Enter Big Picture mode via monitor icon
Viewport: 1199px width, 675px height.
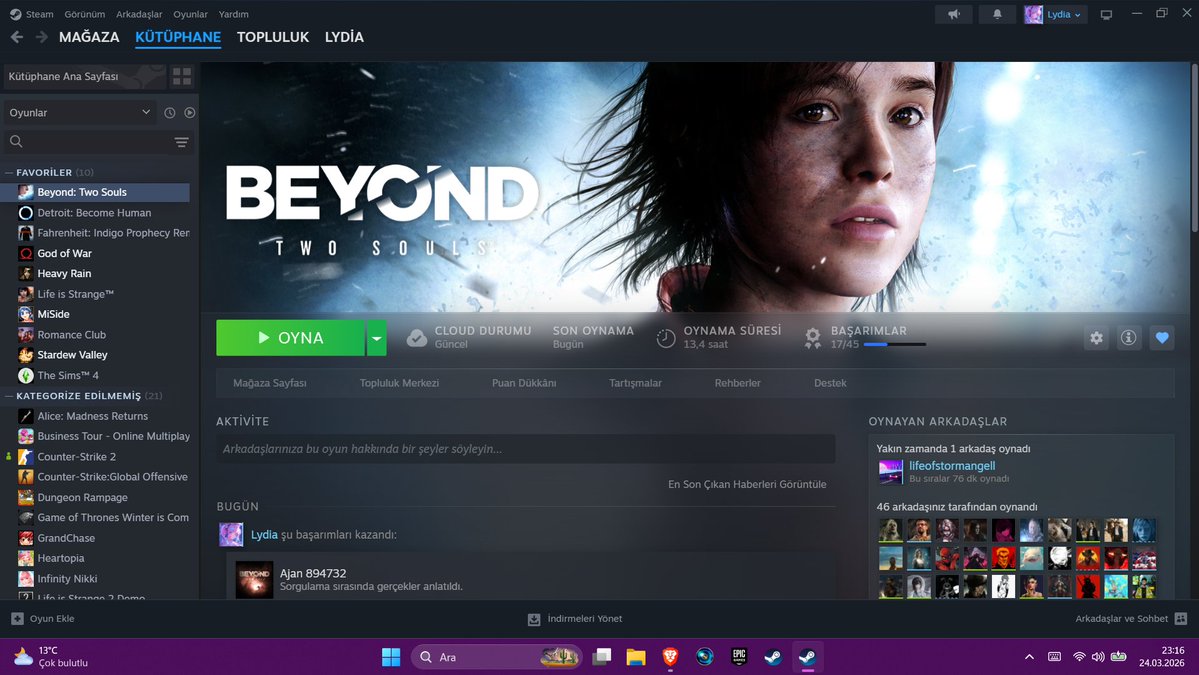pos(1106,14)
